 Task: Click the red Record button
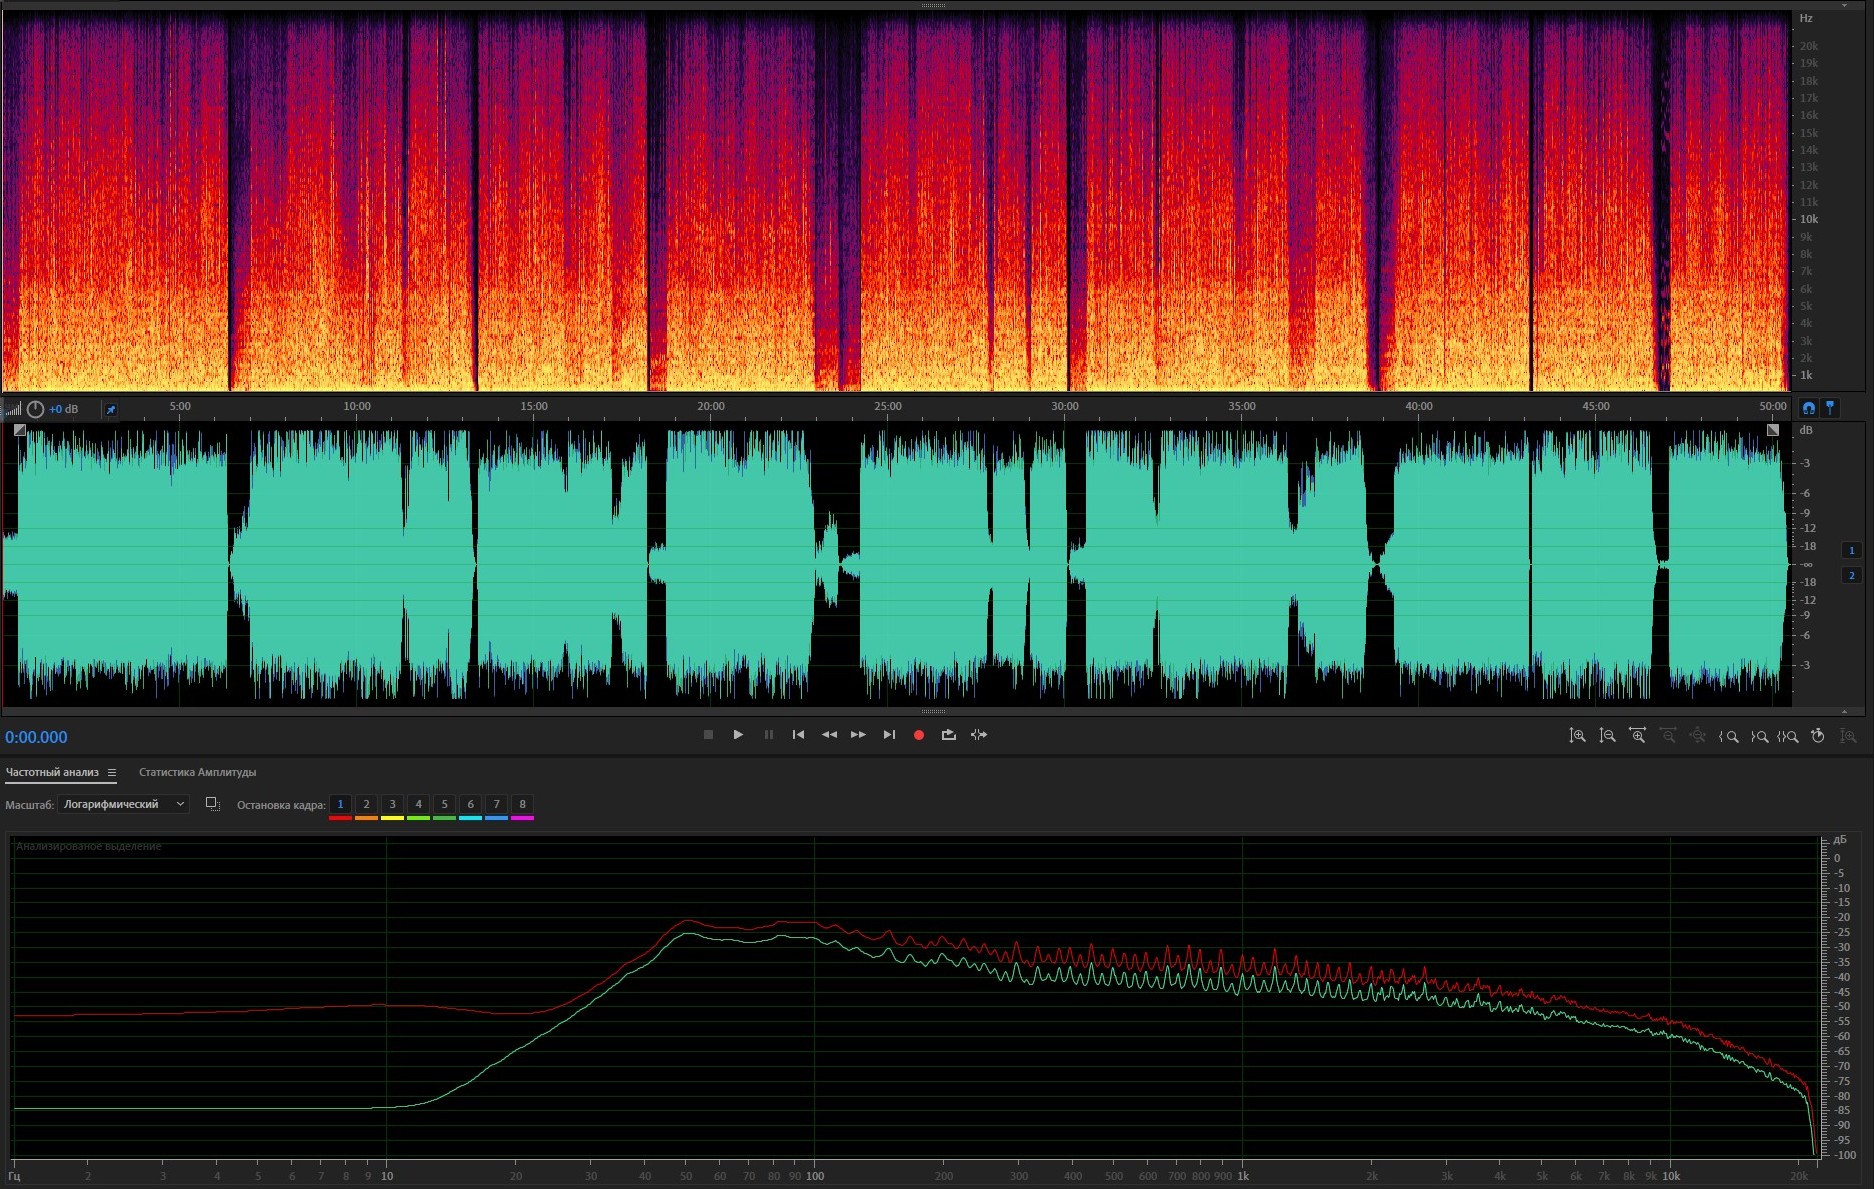tap(918, 735)
